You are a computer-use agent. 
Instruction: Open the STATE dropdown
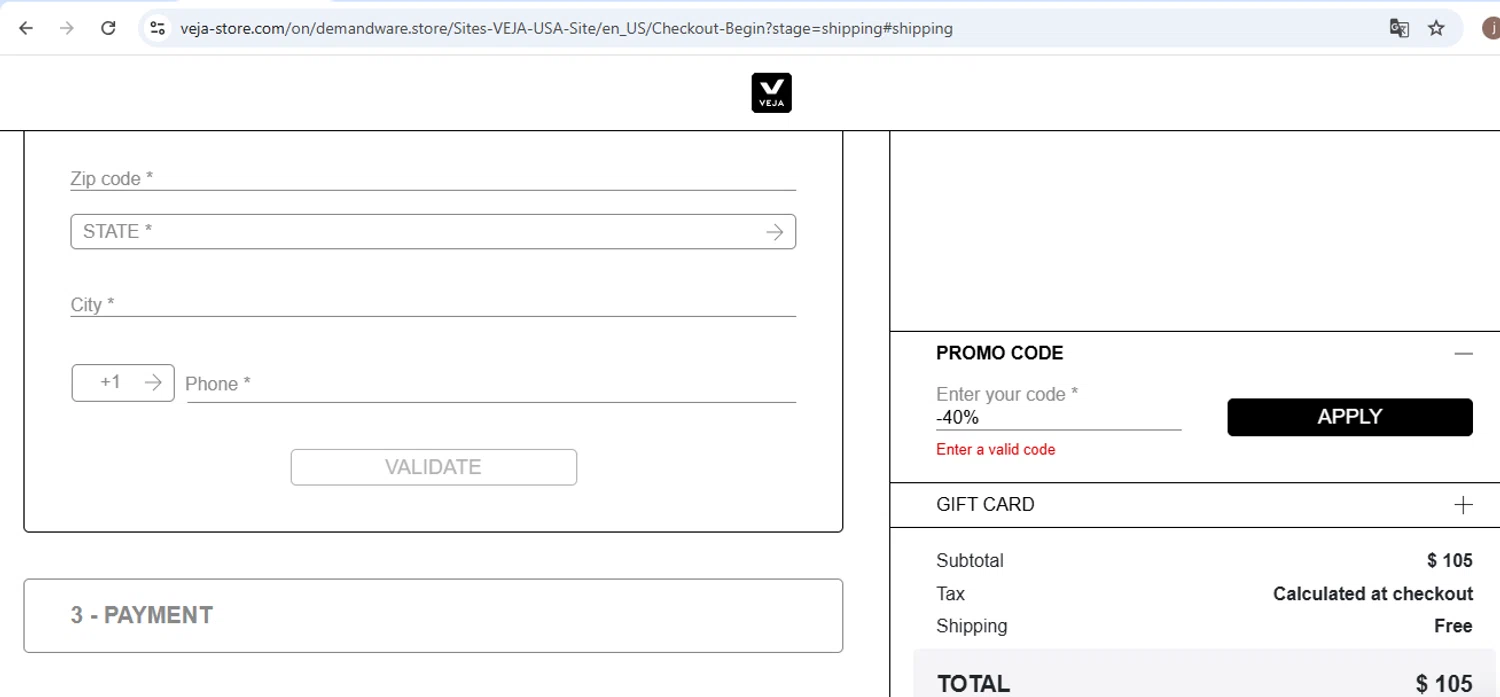click(433, 231)
